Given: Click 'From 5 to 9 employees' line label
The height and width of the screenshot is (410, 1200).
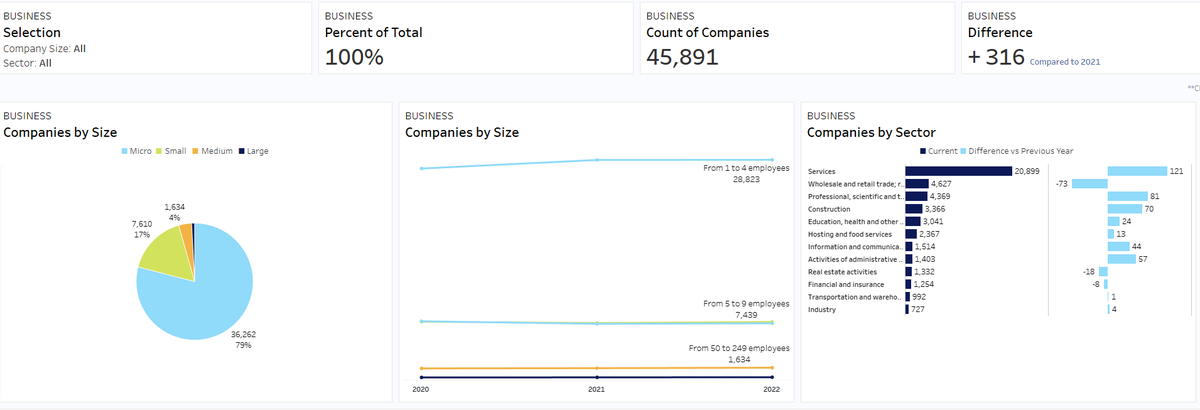Looking at the screenshot, I should click(746, 303).
